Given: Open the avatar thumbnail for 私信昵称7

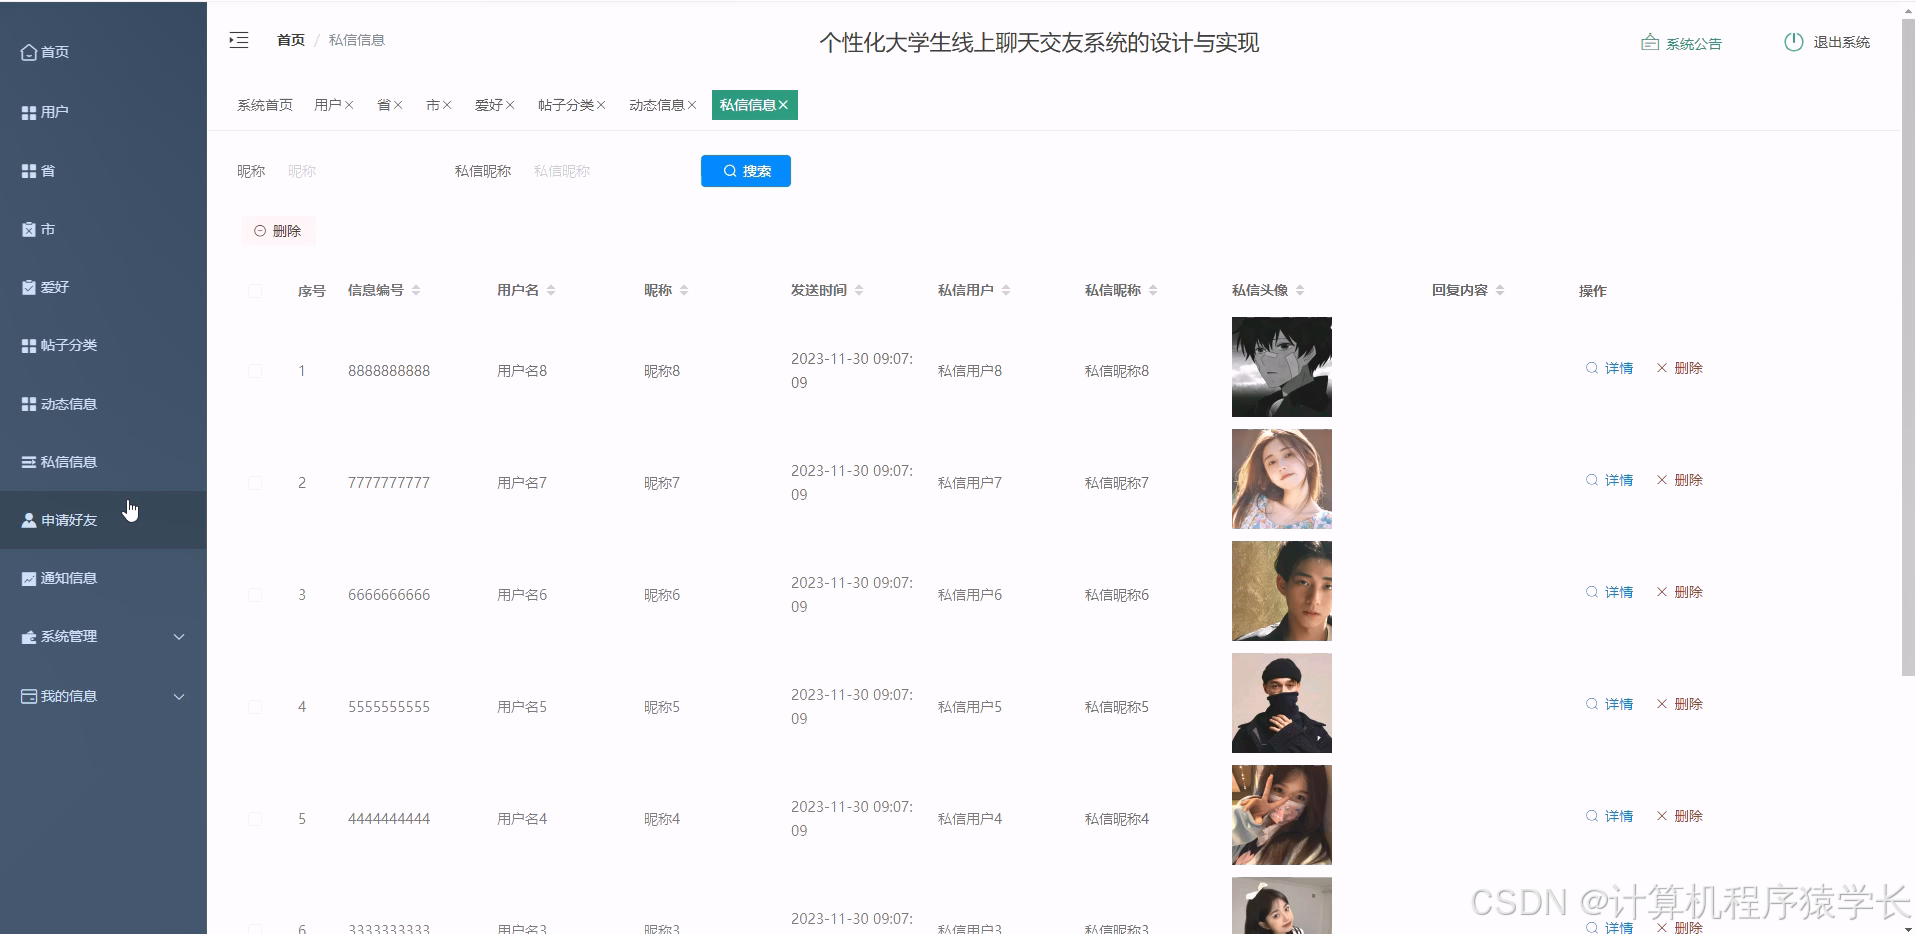Looking at the screenshot, I should [x=1282, y=479].
